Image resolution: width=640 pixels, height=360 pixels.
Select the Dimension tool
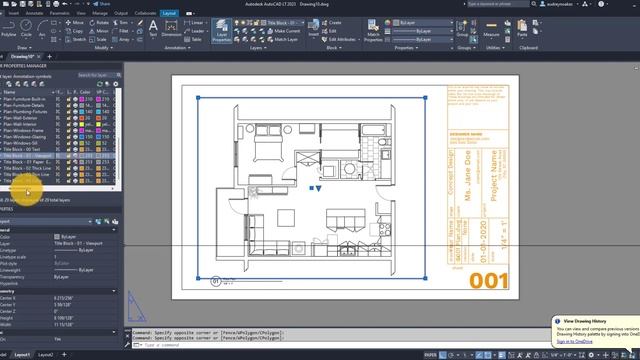(x=171, y=29)
